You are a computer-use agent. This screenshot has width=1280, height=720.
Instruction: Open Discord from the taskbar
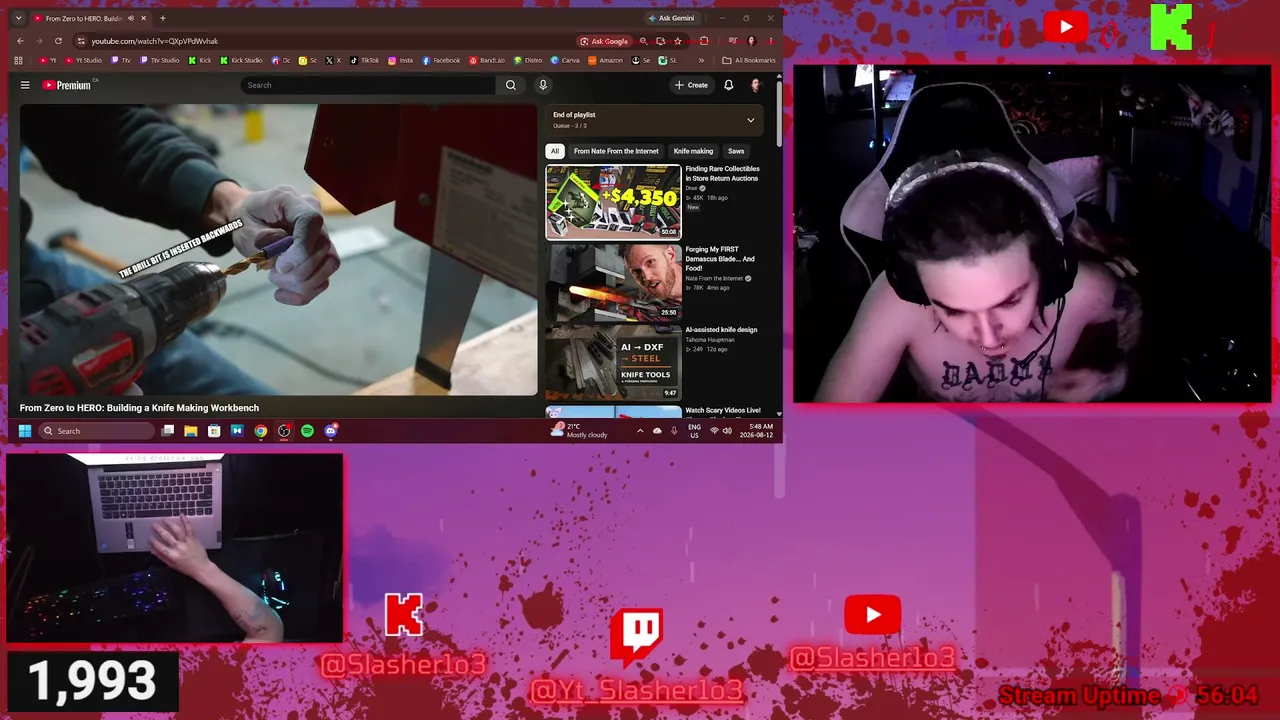click(331, 431)
